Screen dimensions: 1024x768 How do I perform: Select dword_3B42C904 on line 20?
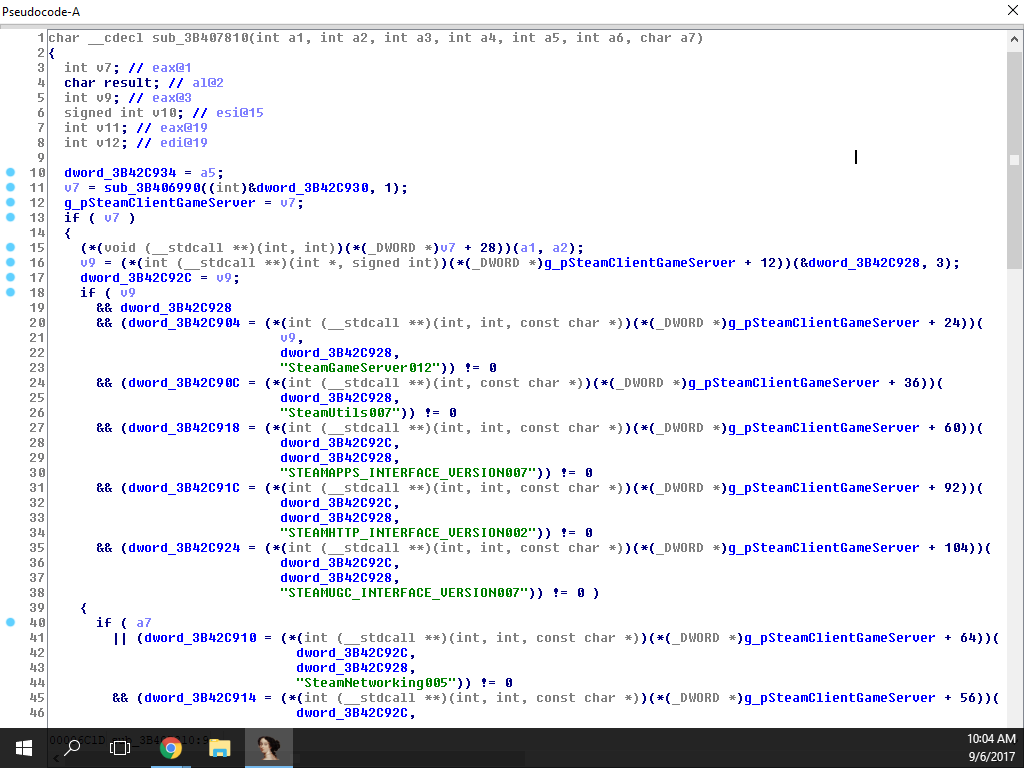pos(184,323)
